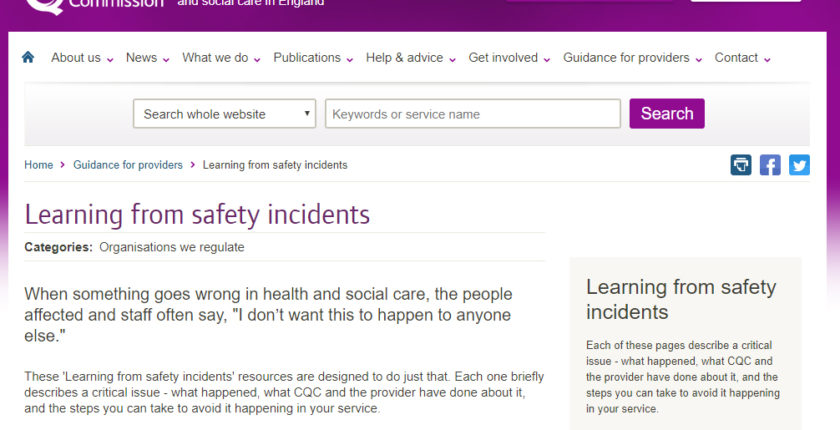Open the Publications menu
Viewport: 840px width, 430px height.
point(307,58)
